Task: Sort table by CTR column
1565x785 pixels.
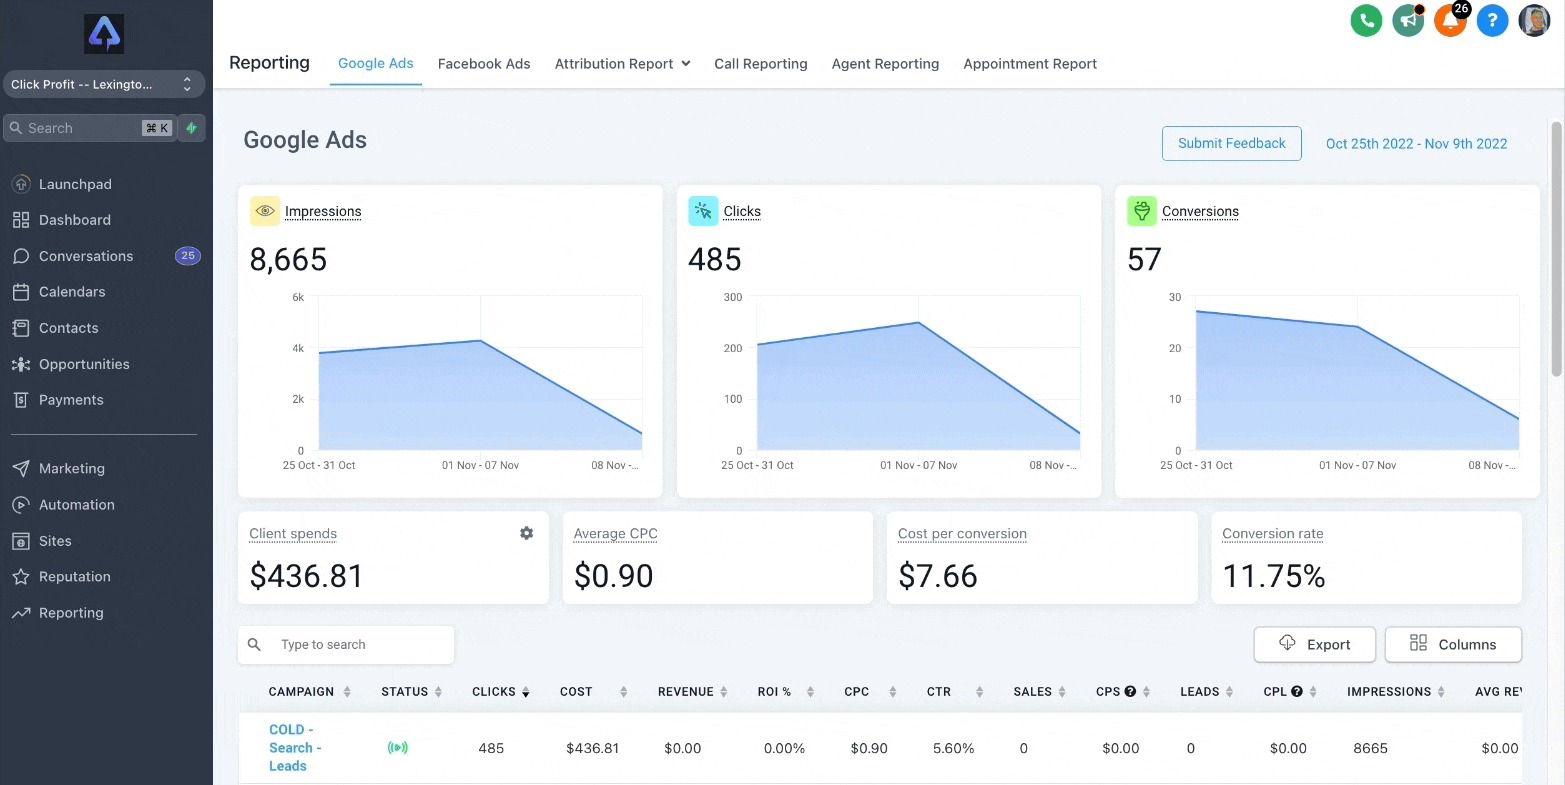Action: pos(956,692)
